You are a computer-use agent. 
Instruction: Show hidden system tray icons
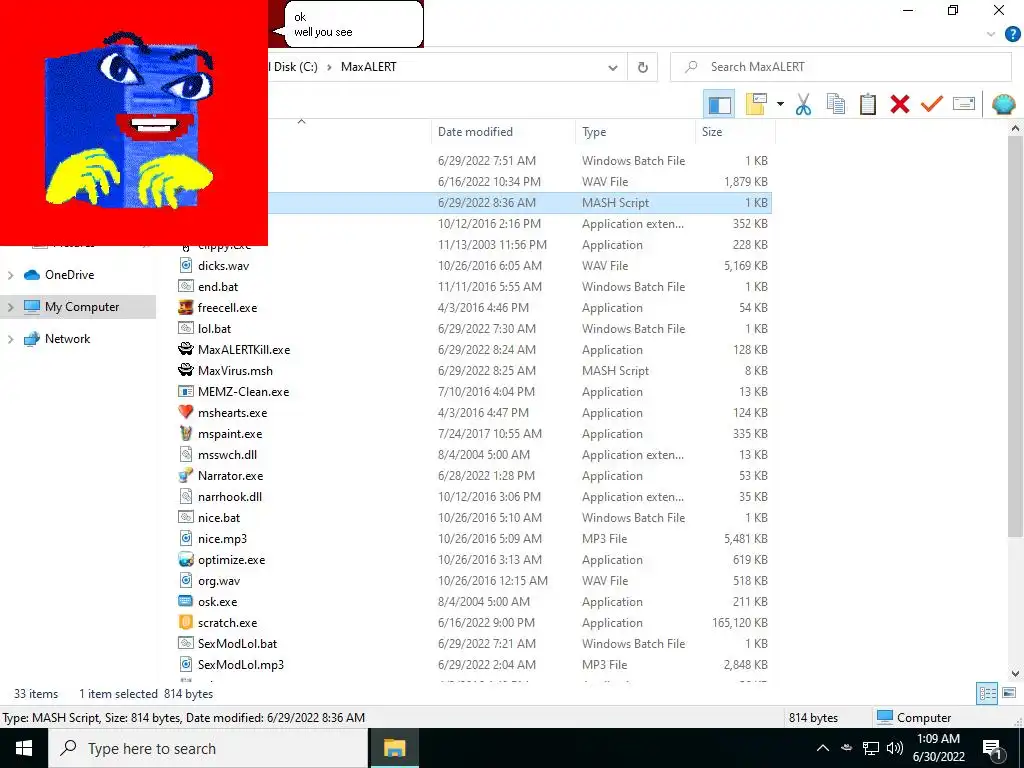[823, 748]
